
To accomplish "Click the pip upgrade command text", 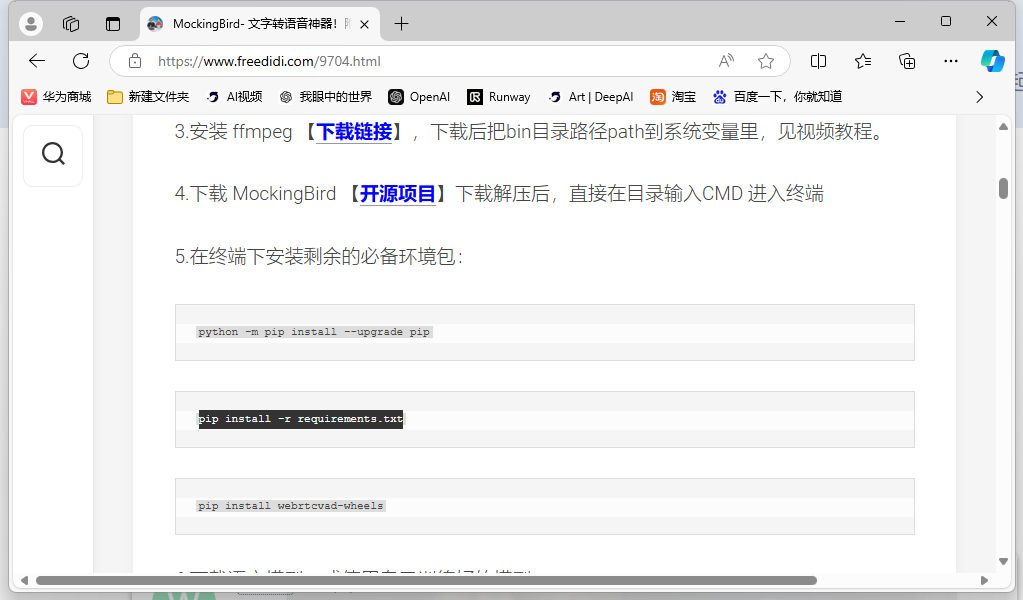I will pos(314,332).
